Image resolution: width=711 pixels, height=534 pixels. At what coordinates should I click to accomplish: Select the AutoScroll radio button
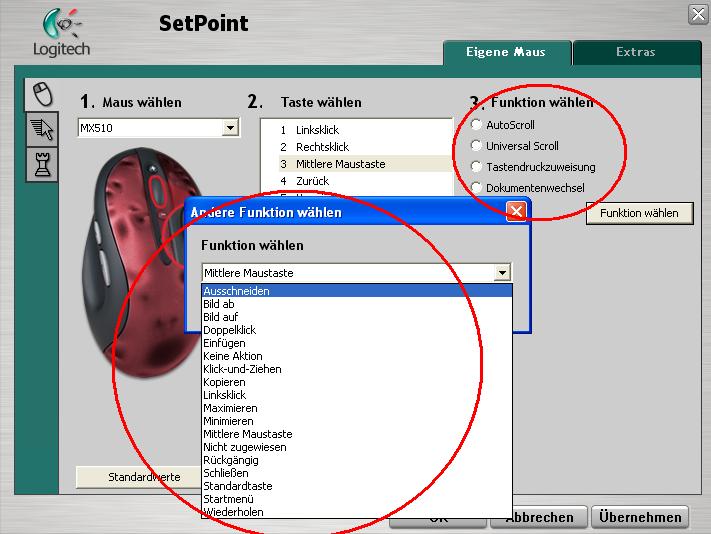(x=476, y=124)
